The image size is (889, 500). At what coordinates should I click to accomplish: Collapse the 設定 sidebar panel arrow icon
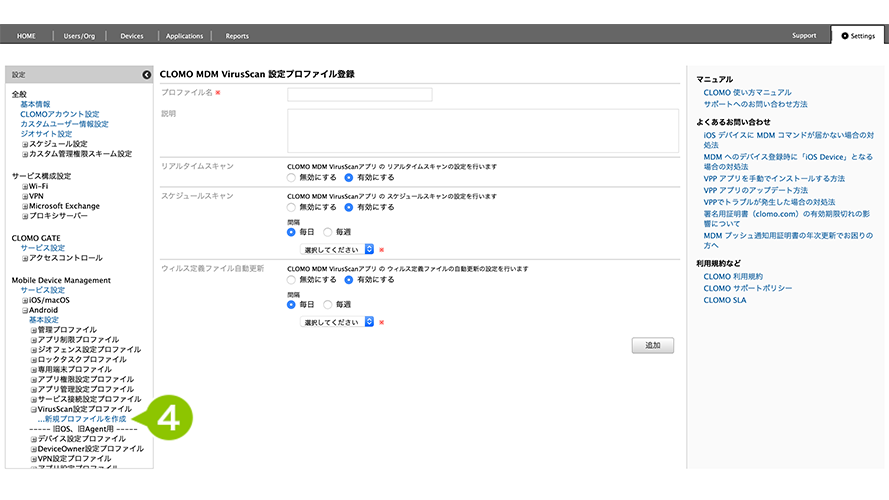tap(146, 75)
